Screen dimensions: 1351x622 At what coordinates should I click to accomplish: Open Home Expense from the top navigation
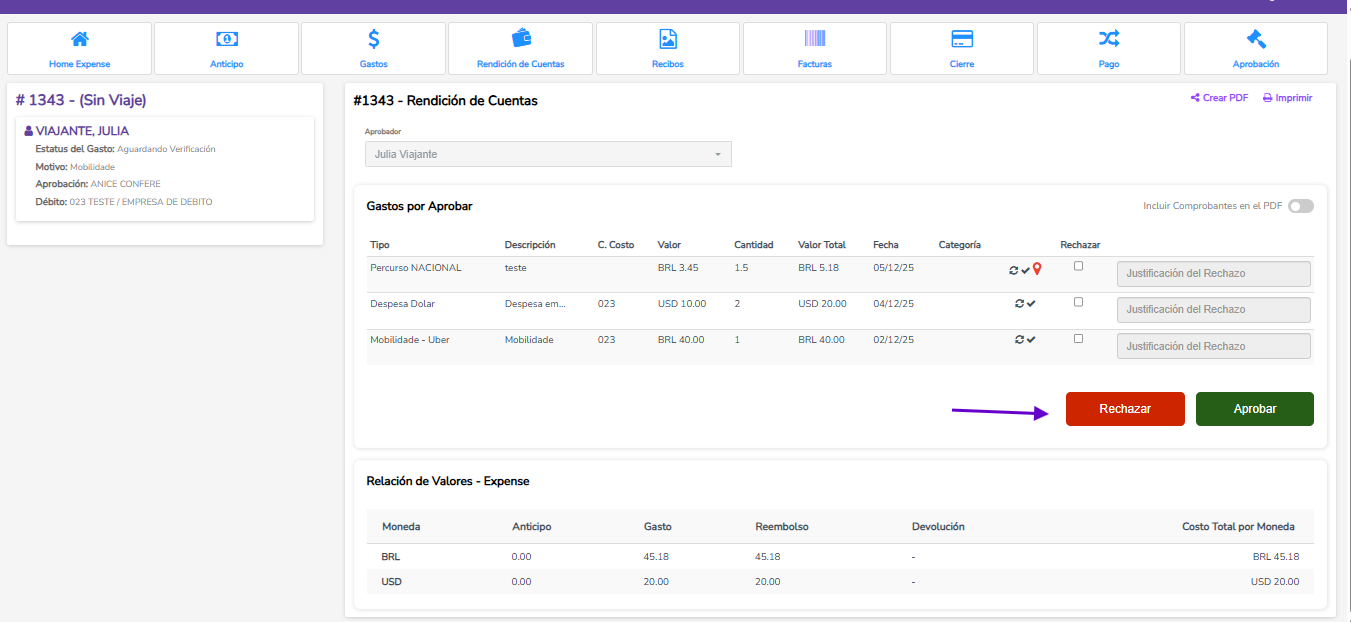(80, 48)
